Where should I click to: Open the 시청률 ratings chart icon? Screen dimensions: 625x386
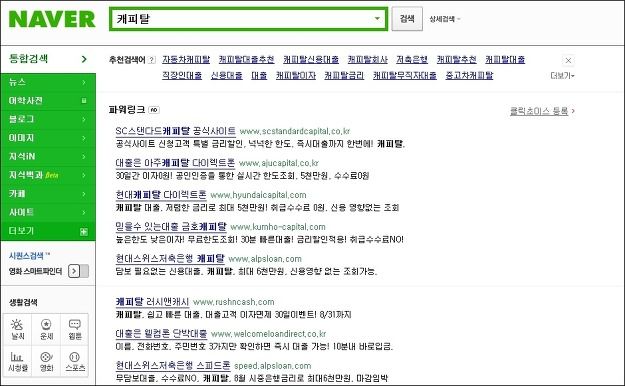click(18, 362)
